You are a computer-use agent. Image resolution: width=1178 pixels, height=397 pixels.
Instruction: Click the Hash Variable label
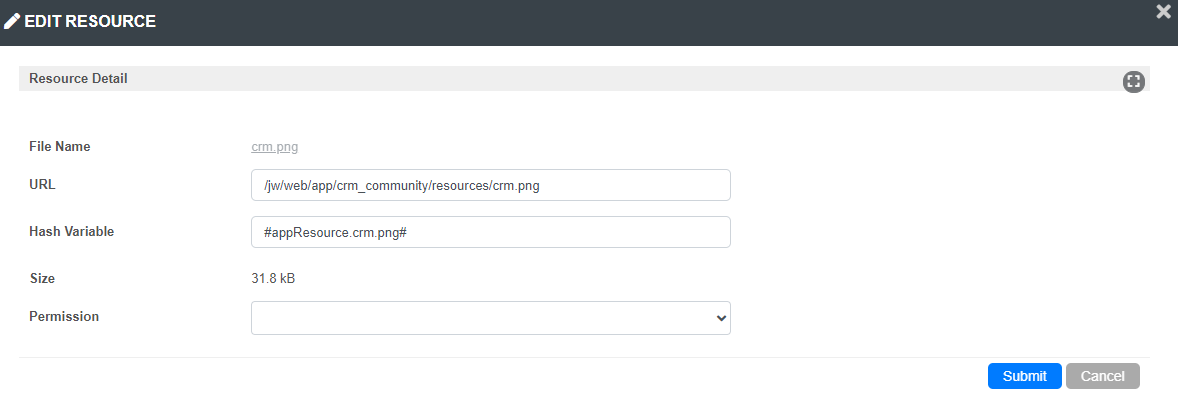pos(71,232)
